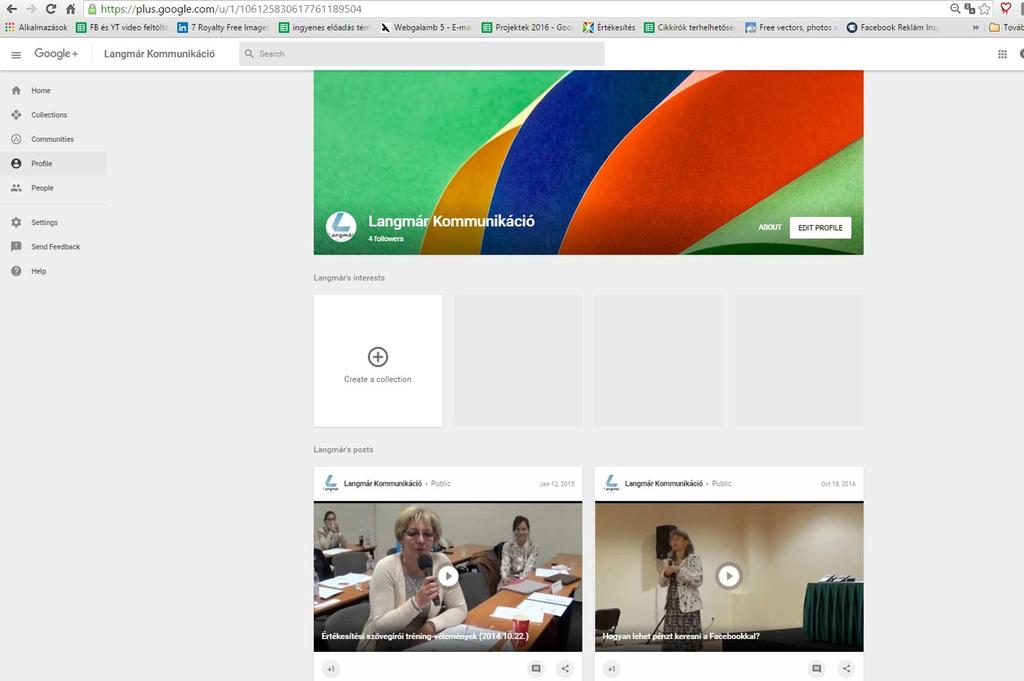1024x681 pixels.
Task: Comment on the Facebookkal video post
Action: [817, 669]
